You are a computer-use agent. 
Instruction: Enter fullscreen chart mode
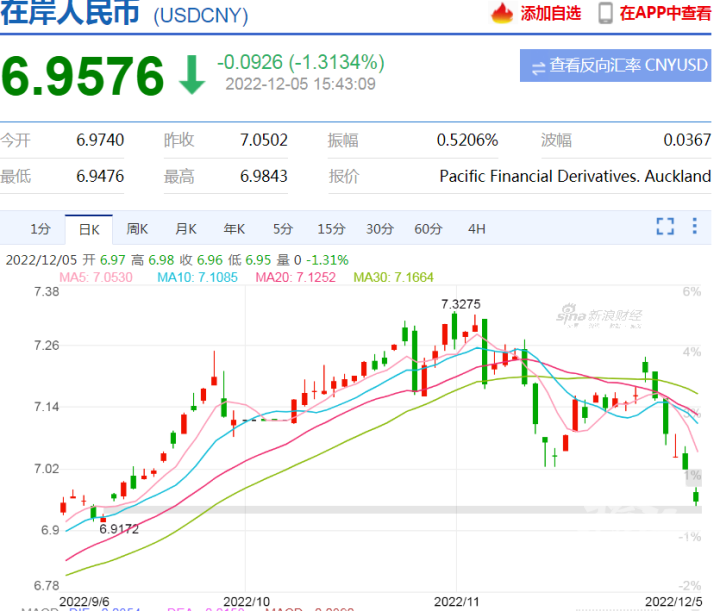point(665,227)
